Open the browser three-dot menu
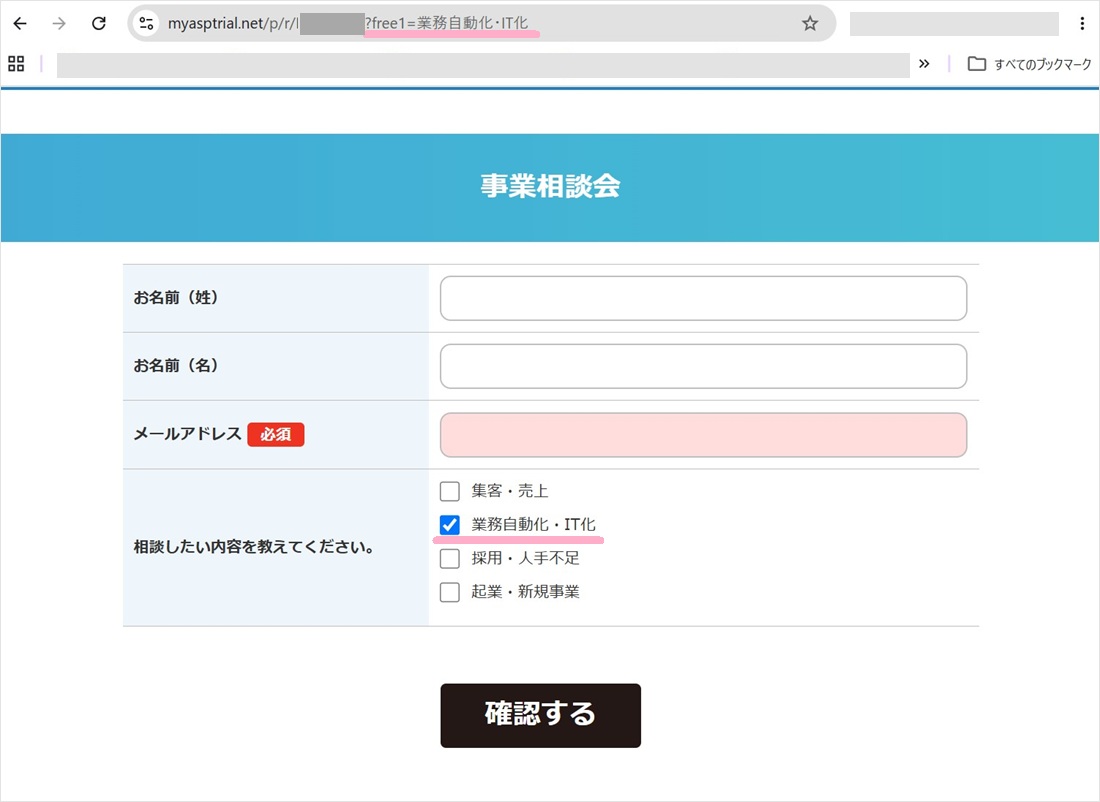Screen dimensions: 1100x802 click(x=1082, y=24)
